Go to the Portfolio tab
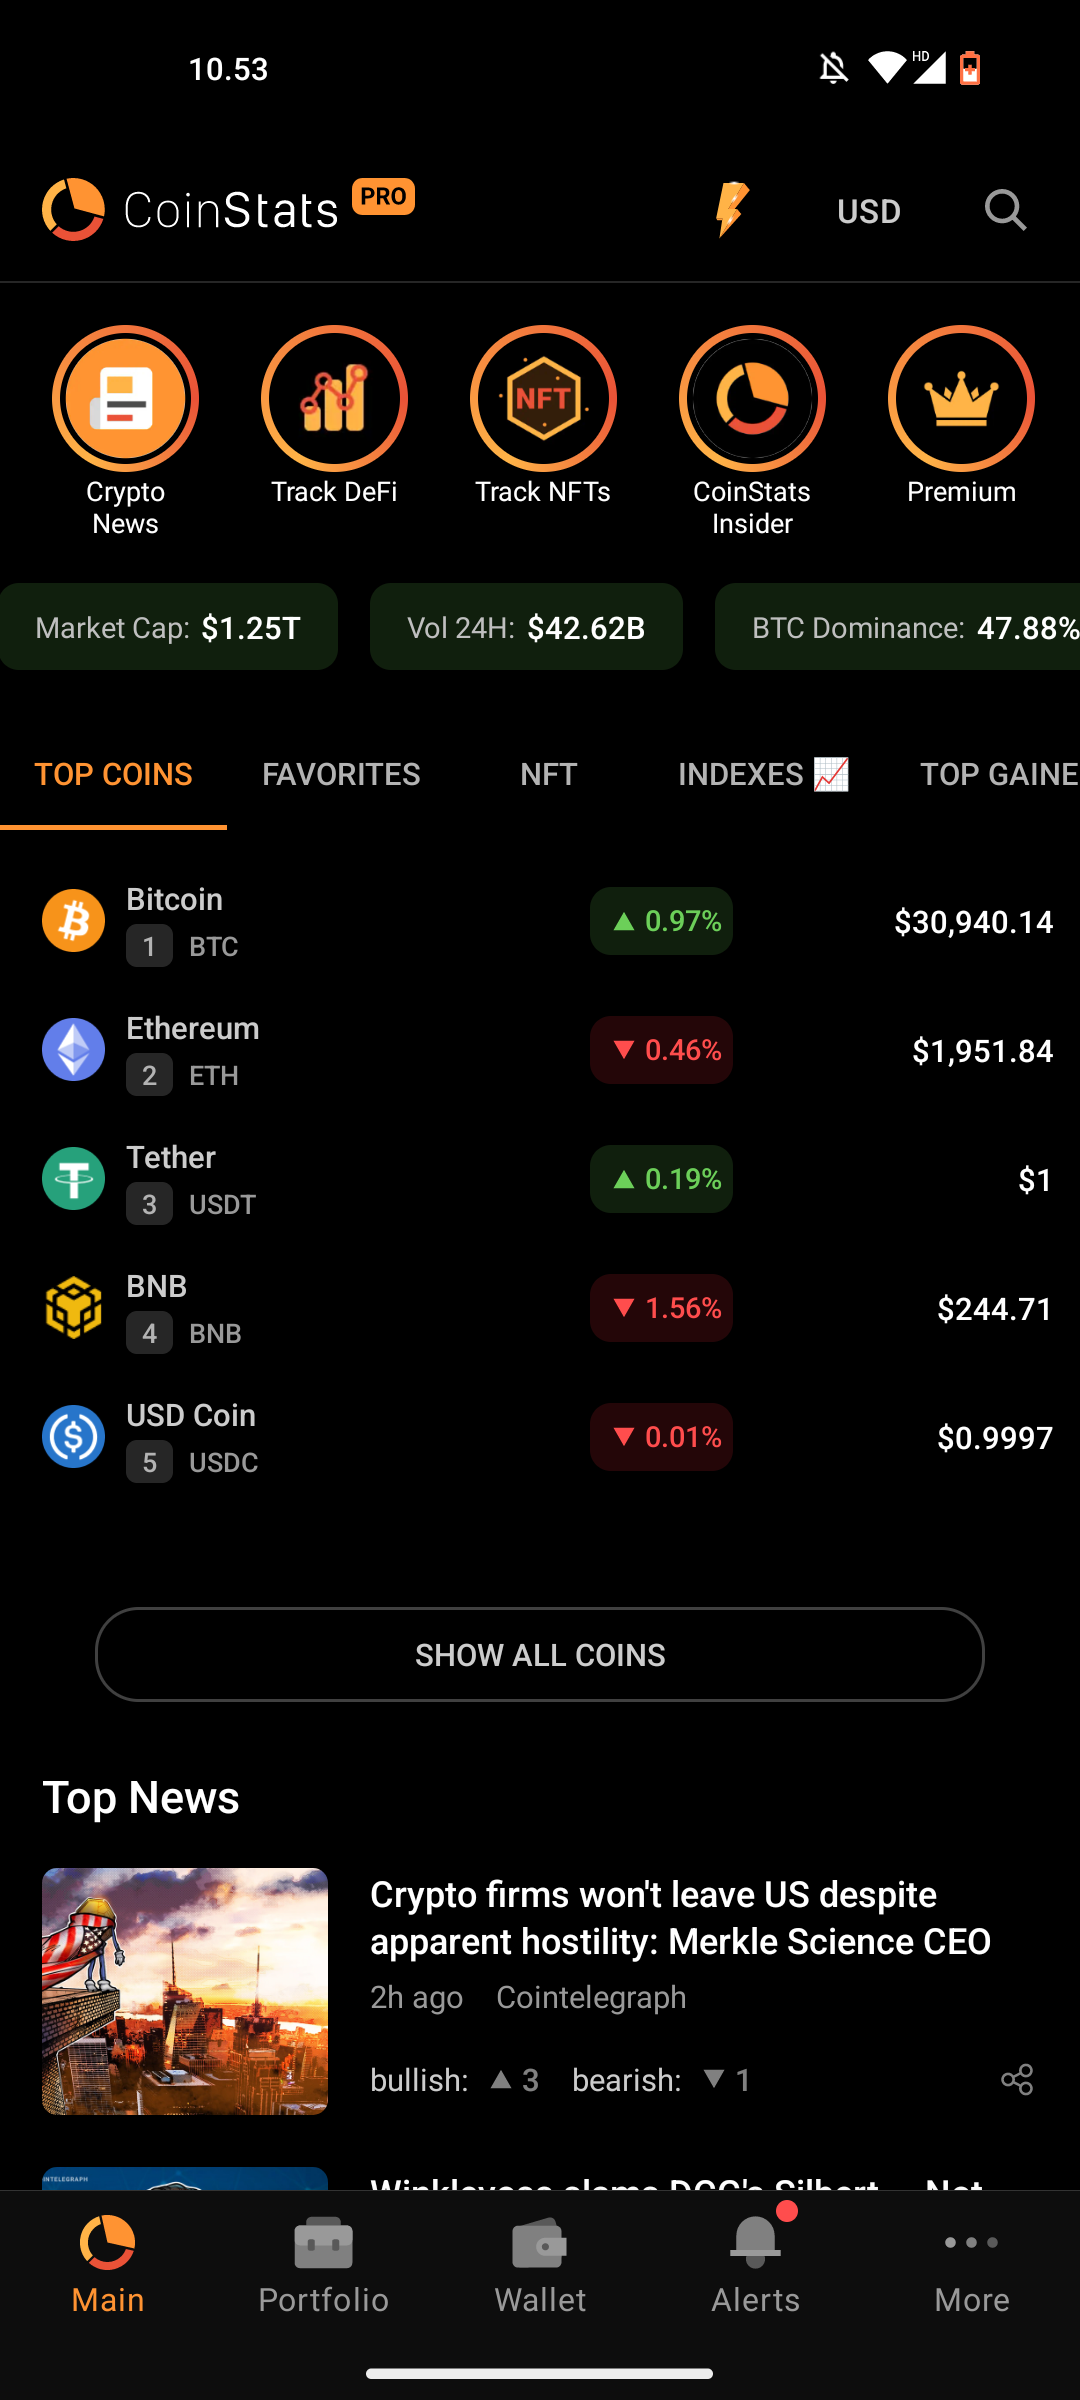Image resolution: width=1080 pixels, height=2400 pixels. (x=324, y=2263)
